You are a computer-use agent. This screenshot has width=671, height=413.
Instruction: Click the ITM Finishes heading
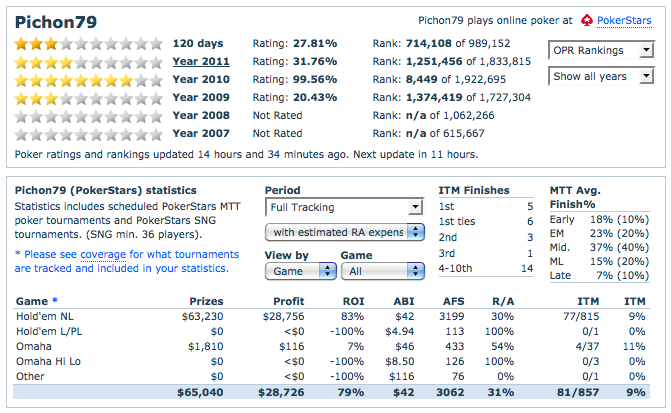(x=474, y=190)
